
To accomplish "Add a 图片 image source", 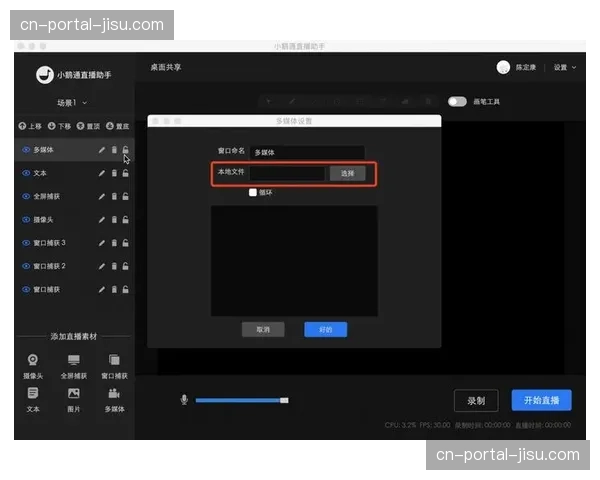I will (x=73, y=397).
